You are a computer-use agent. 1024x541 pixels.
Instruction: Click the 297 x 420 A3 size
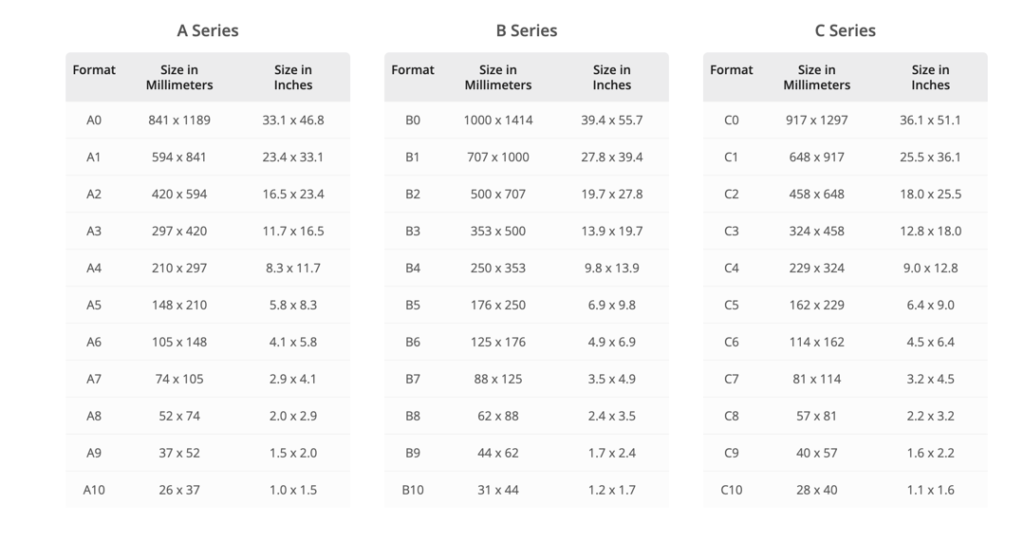(x=180, y=231)
